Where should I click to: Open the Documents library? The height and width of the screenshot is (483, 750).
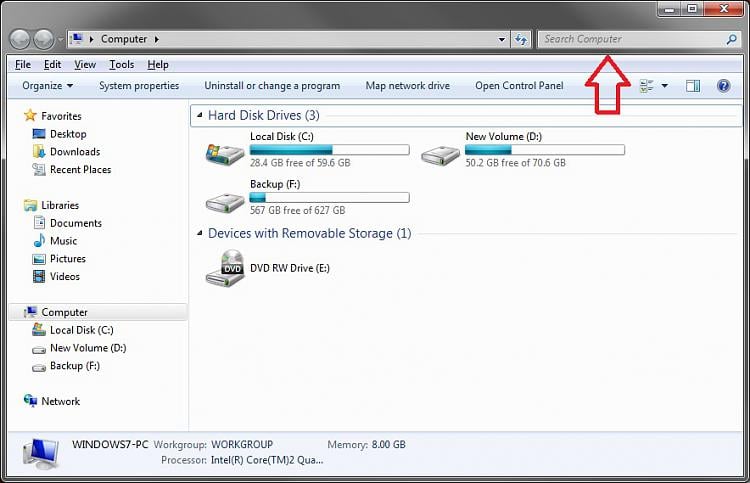click(x=76, y=223)
